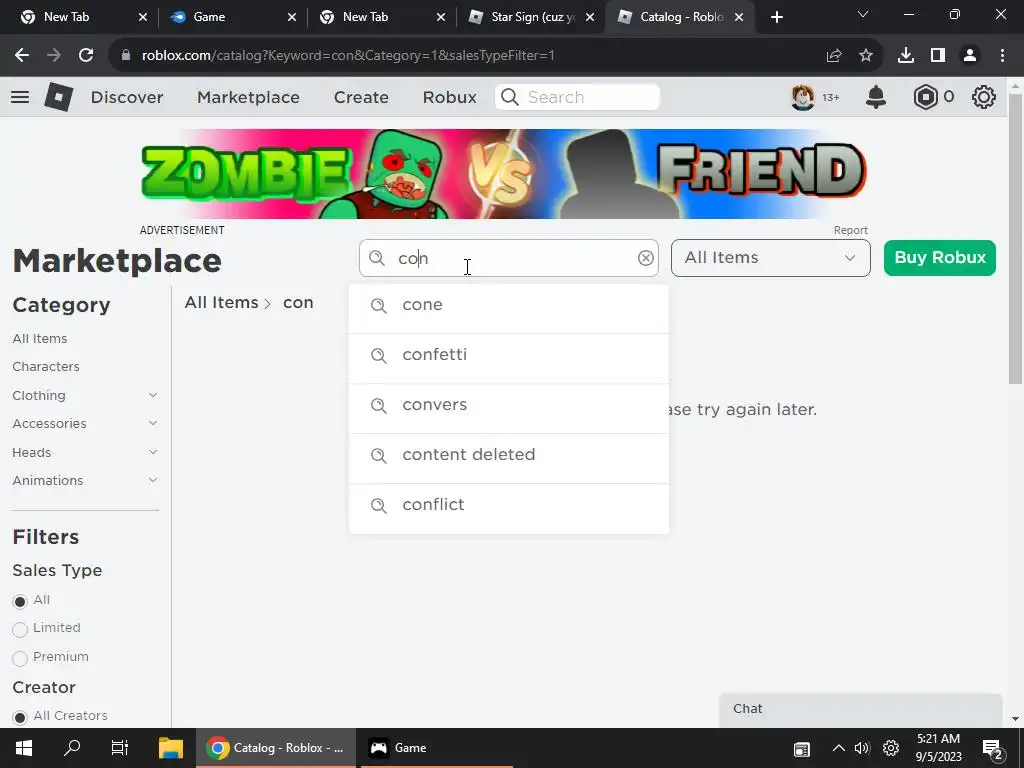Open a new browser tab with plus
The width and height of the screenshot is (1024, 768).
(x=776, y=17)
